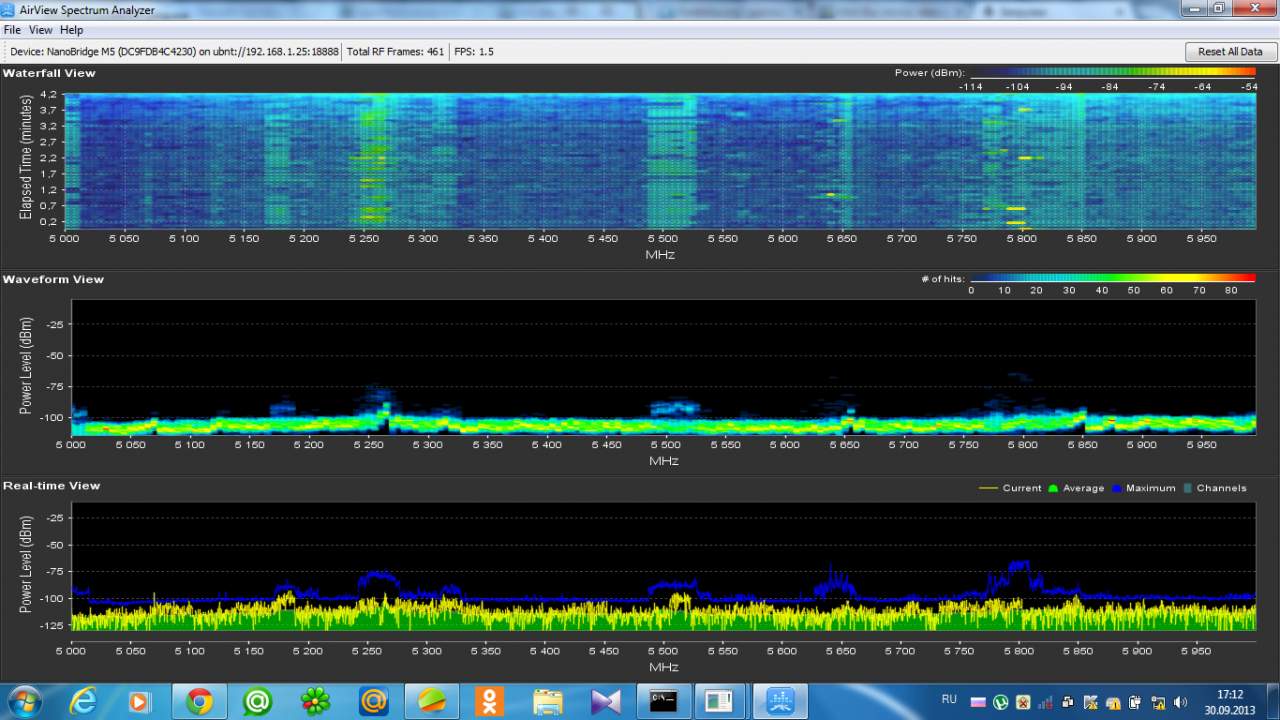This screenshot has height=720, width=1280.
Task: Open the File menu
Action: (x=12, y=30)
